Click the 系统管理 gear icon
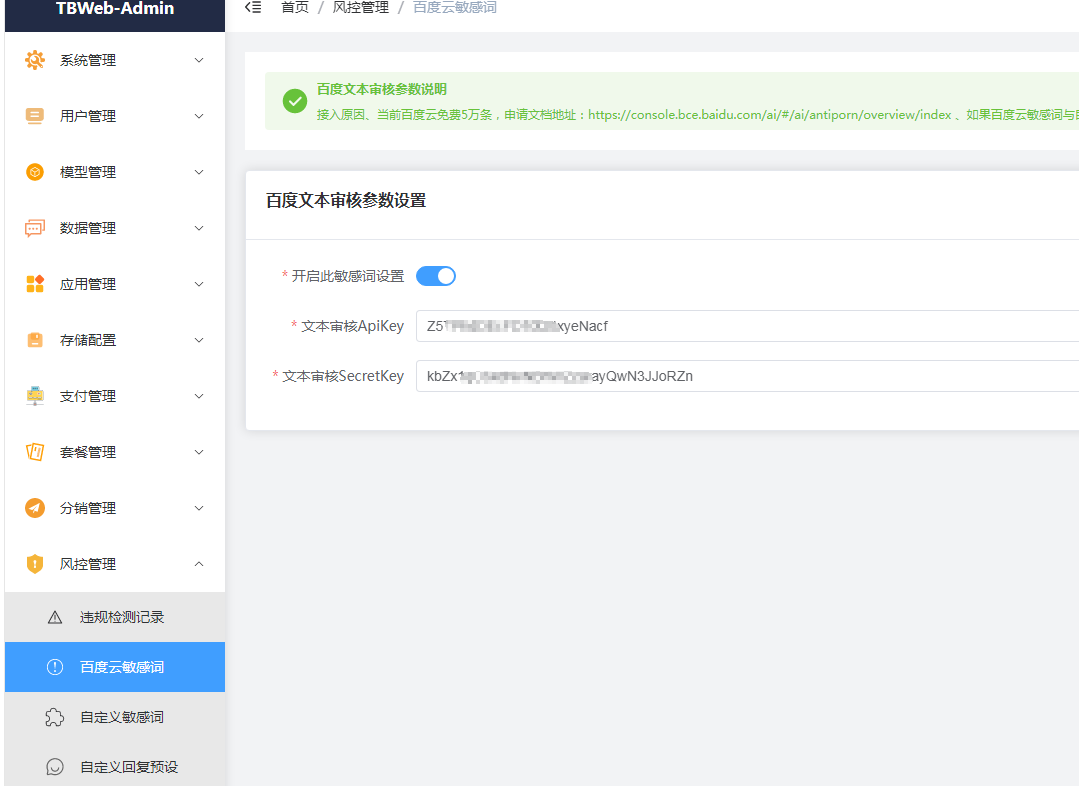Viewport: 1079px width, 786px height. (x=35, y=60)
